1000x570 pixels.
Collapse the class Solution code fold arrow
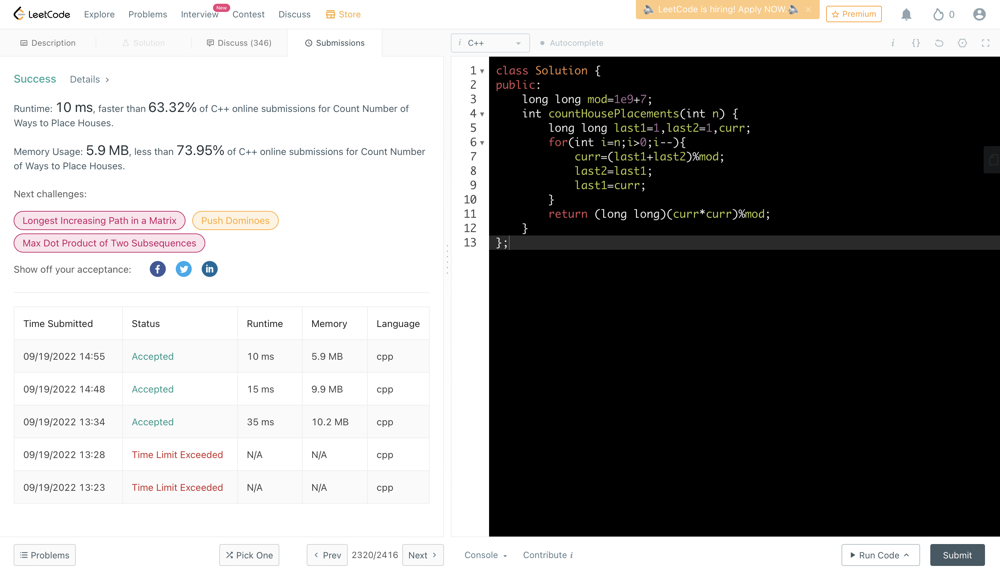pos(482,71)
